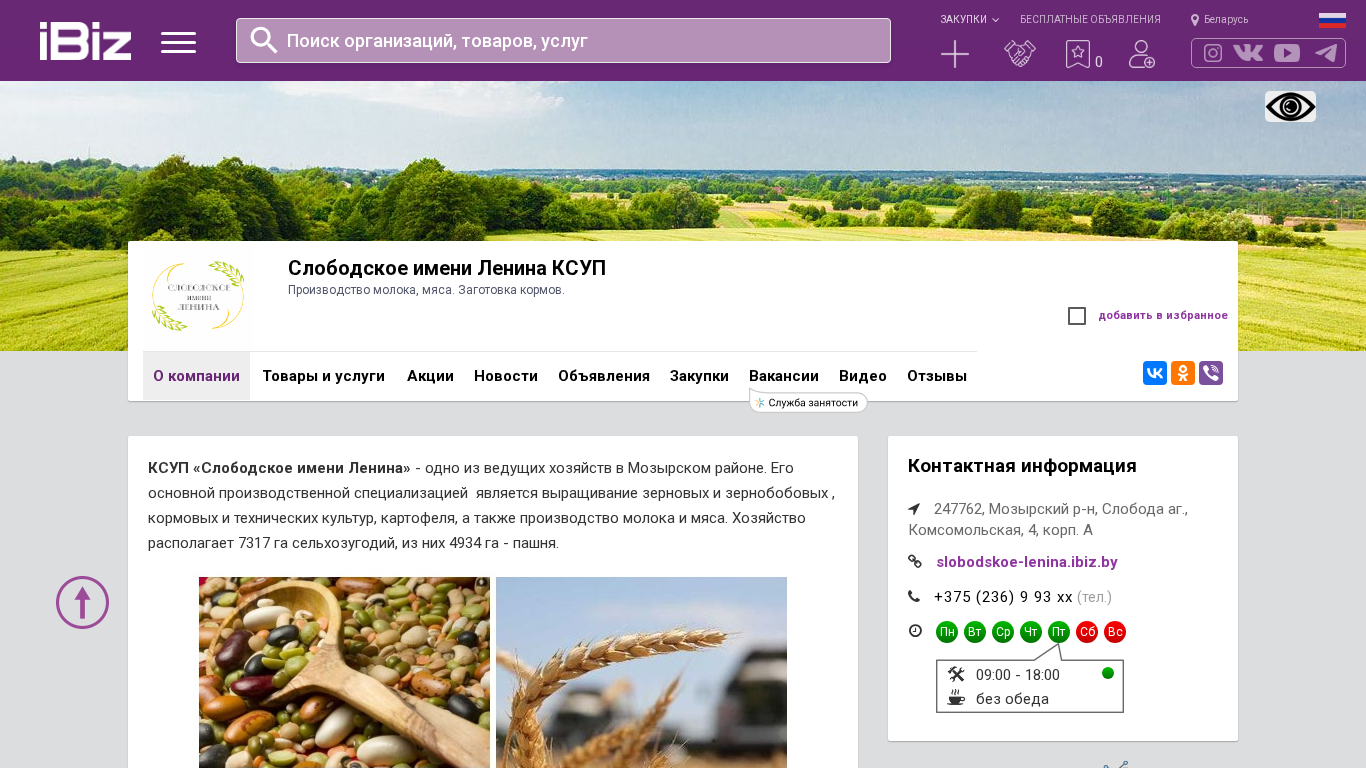Switch to Товары и услуги tab
1366x768 pixels.
click(x=324, y=376)
